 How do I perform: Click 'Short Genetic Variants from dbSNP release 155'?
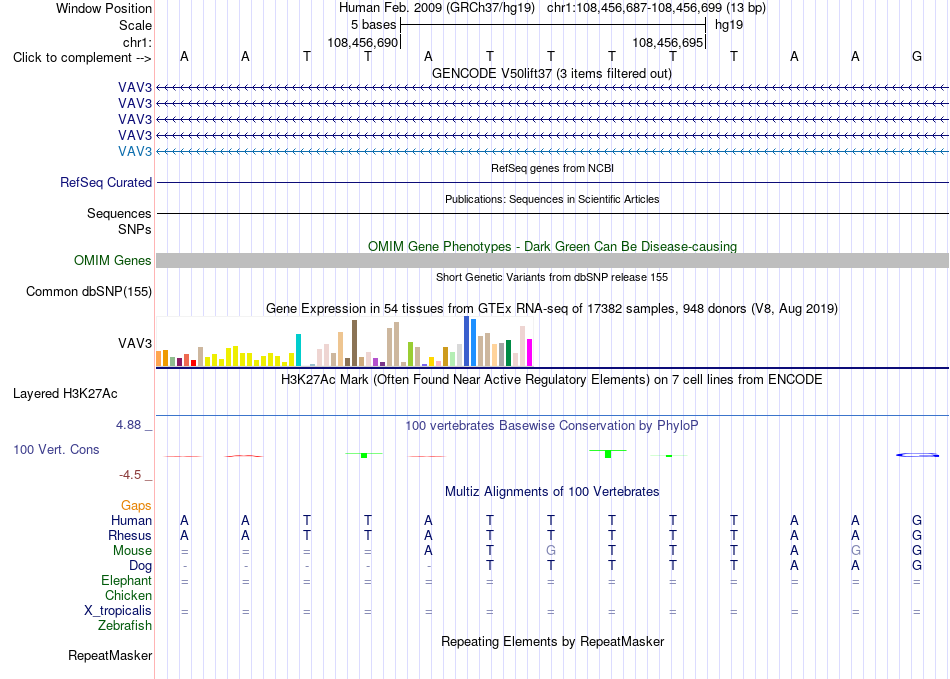pyautogui.click(x=552, y=277)
